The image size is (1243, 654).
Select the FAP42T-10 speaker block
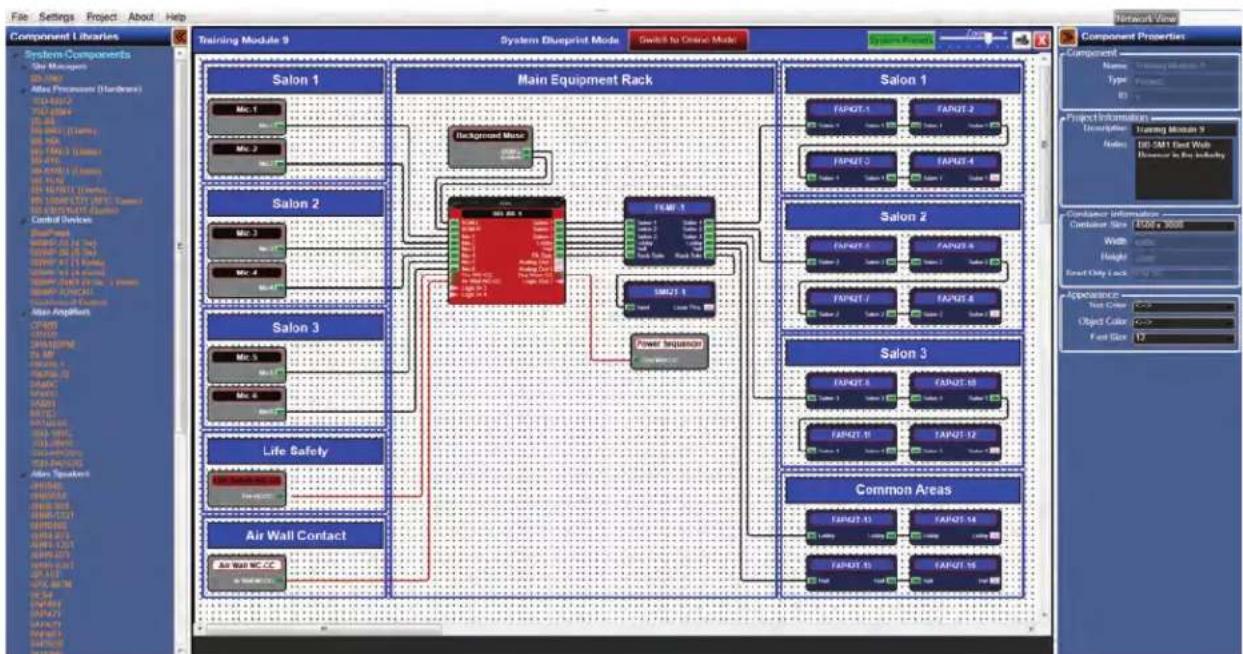(956, 390)
